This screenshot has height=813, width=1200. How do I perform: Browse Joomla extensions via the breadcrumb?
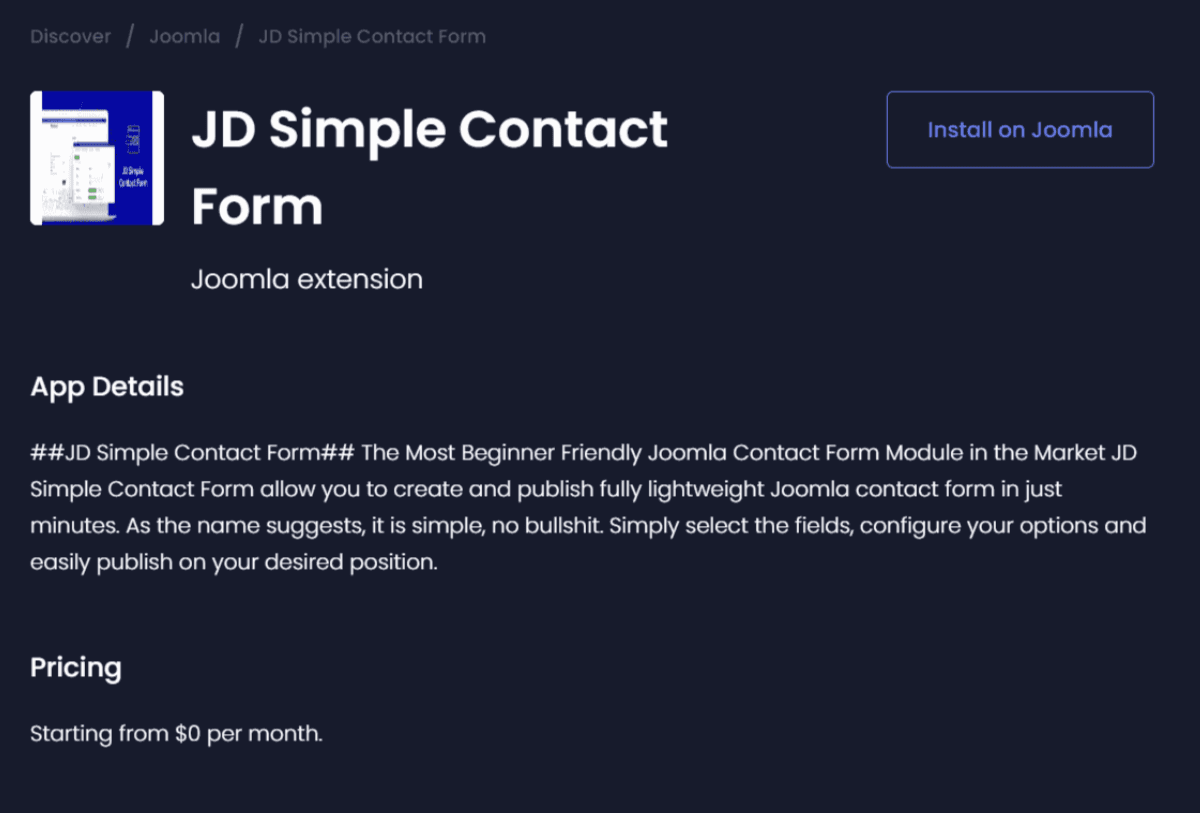pyautogui.click(x=184, y=36)
